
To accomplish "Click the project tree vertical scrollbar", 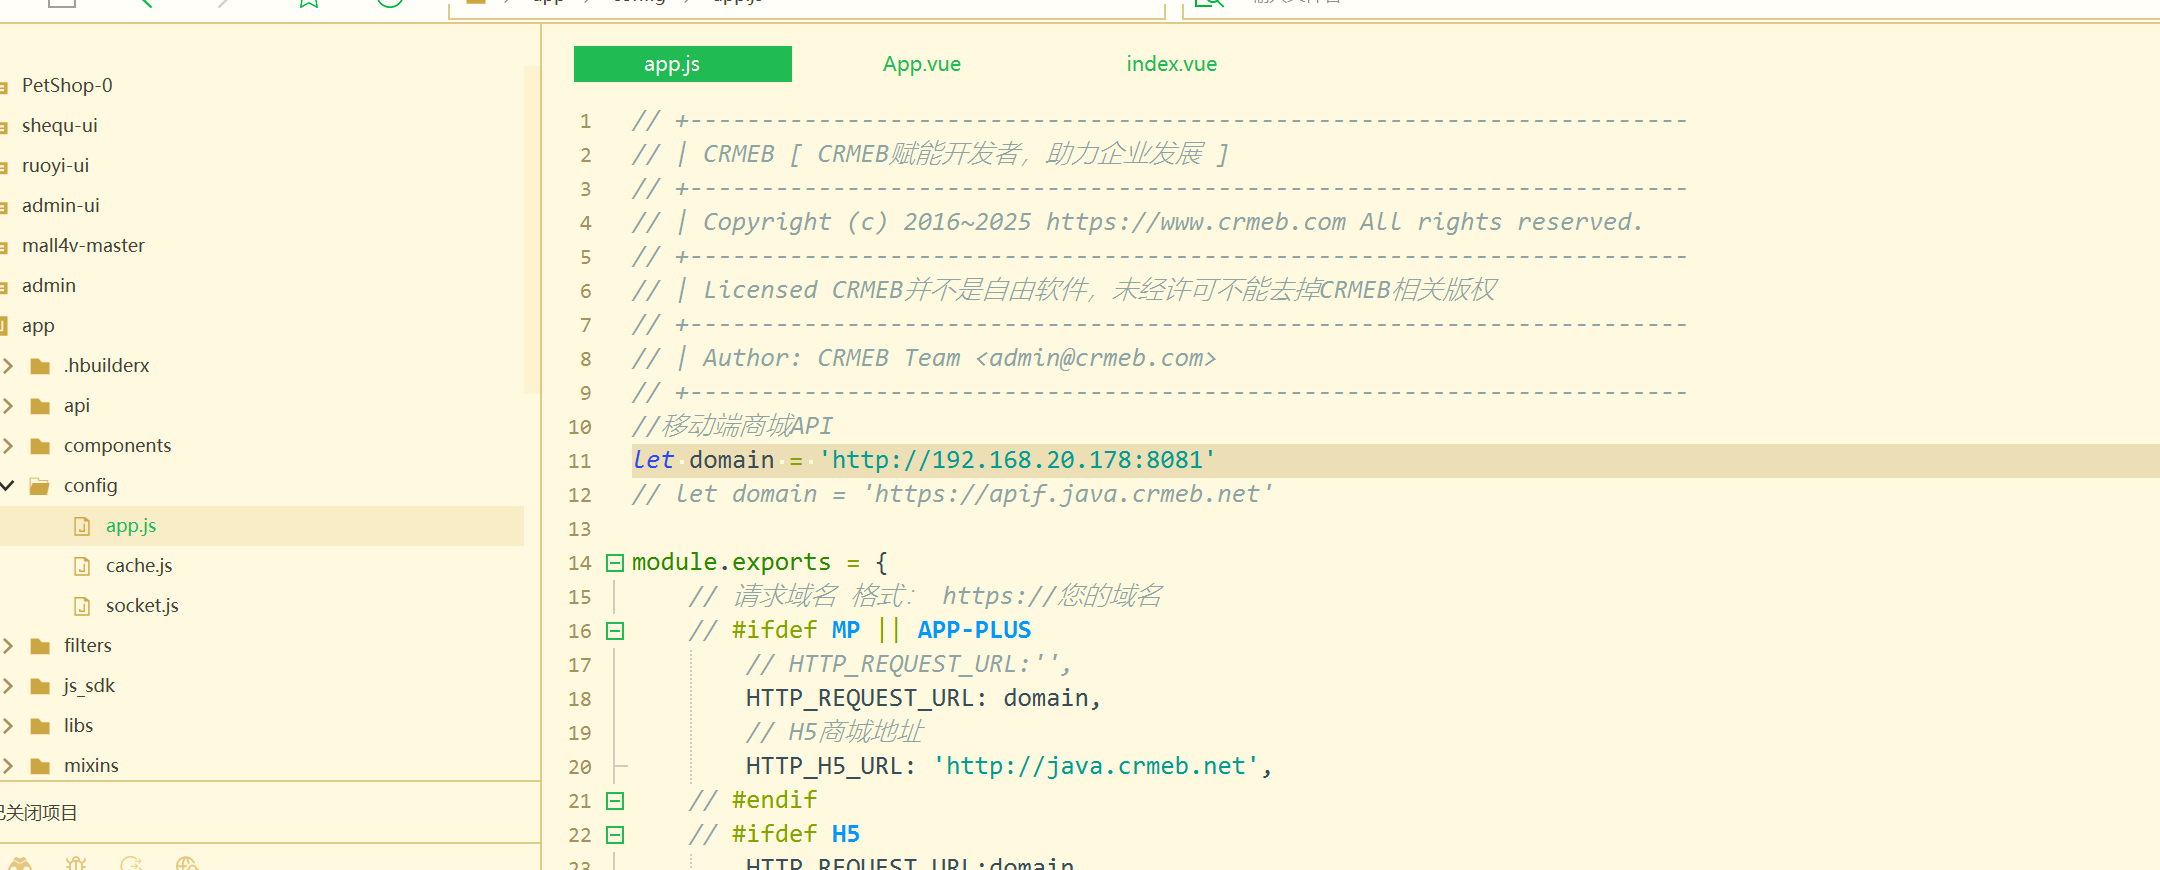I will tap(532, 230).
